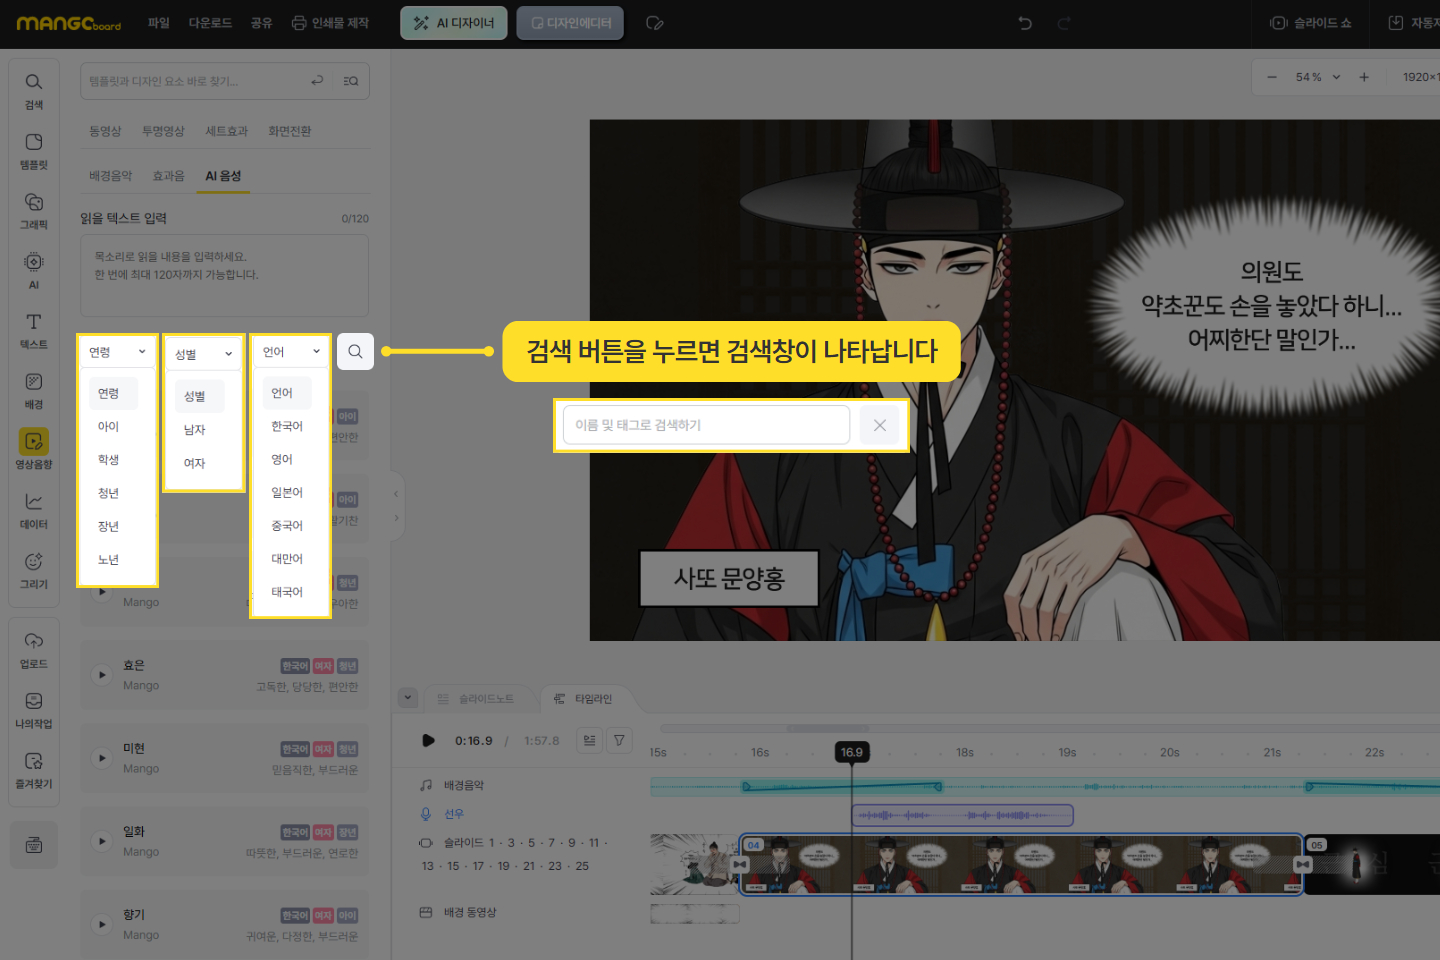Play the 효은 voice preview
1440x960 pixels.
102,675
